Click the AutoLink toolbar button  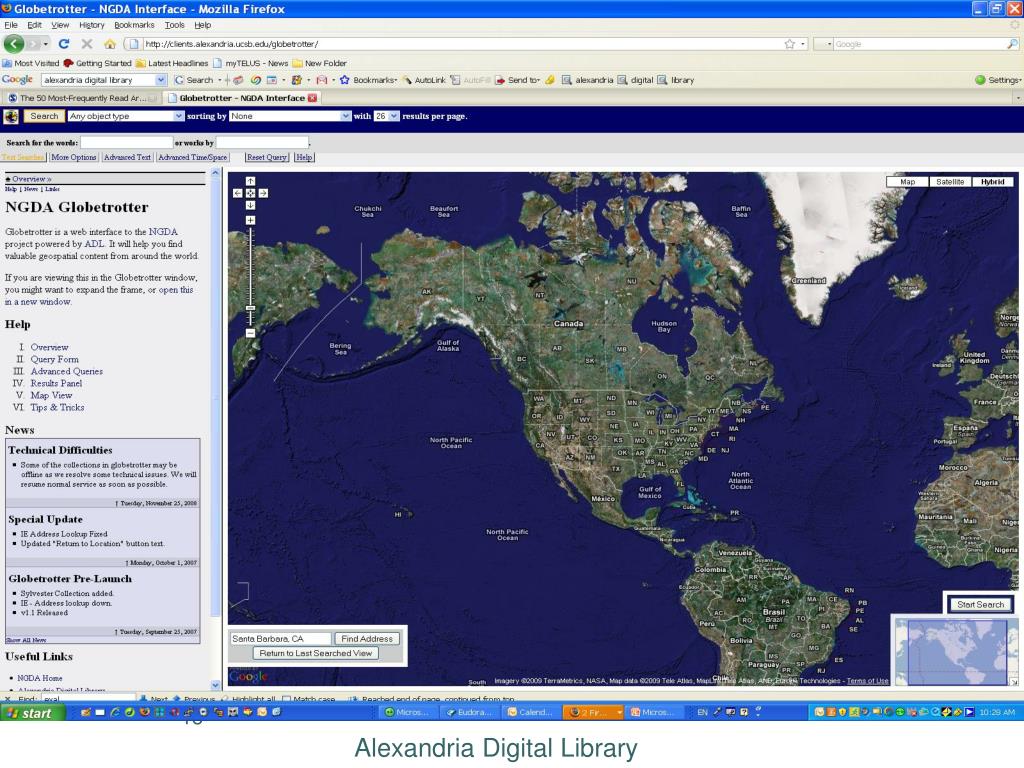[424, 80]
